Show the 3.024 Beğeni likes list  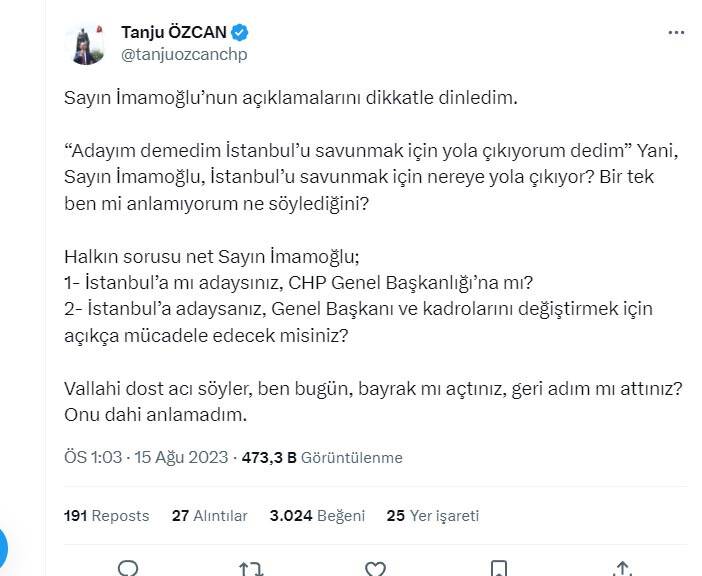pyautogui.click(x=317, y=516)
